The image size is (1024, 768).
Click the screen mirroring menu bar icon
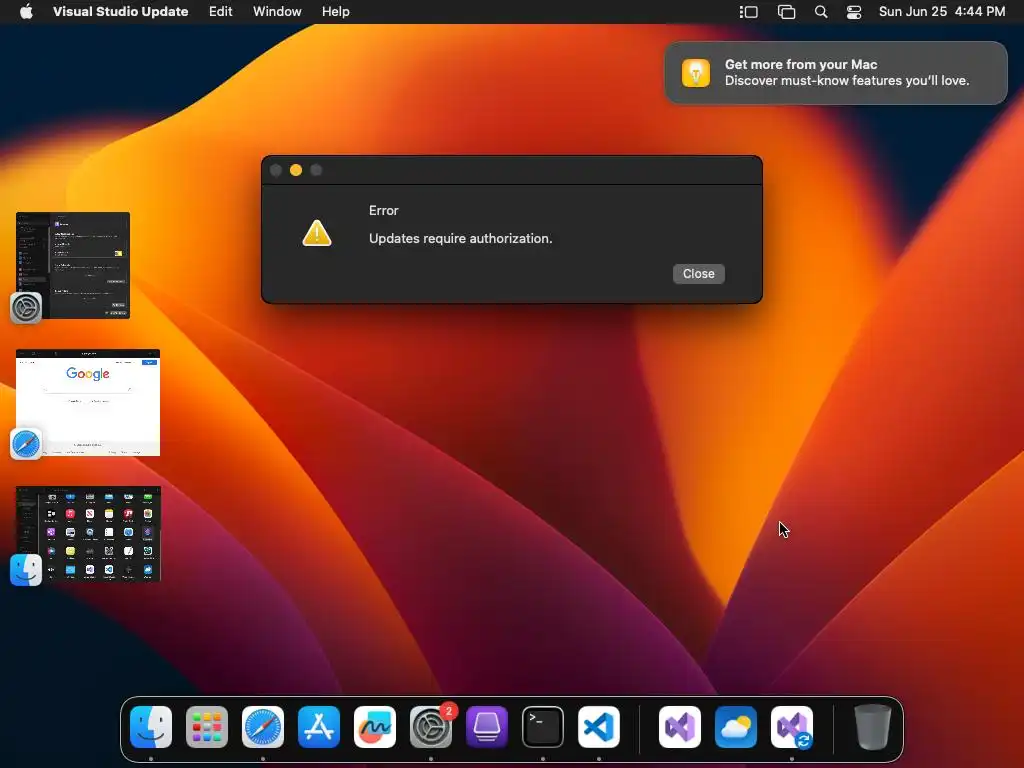pyautogui.click(x=786, y=12)
